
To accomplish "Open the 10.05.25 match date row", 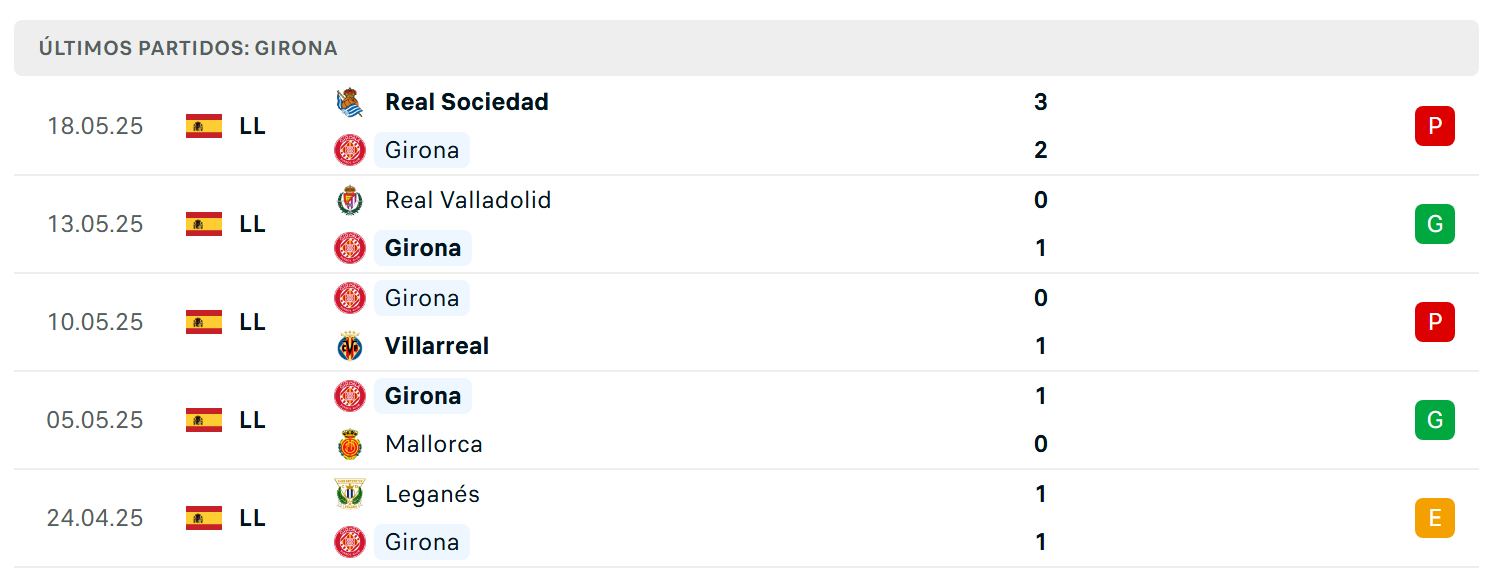I will coord(746,322).
